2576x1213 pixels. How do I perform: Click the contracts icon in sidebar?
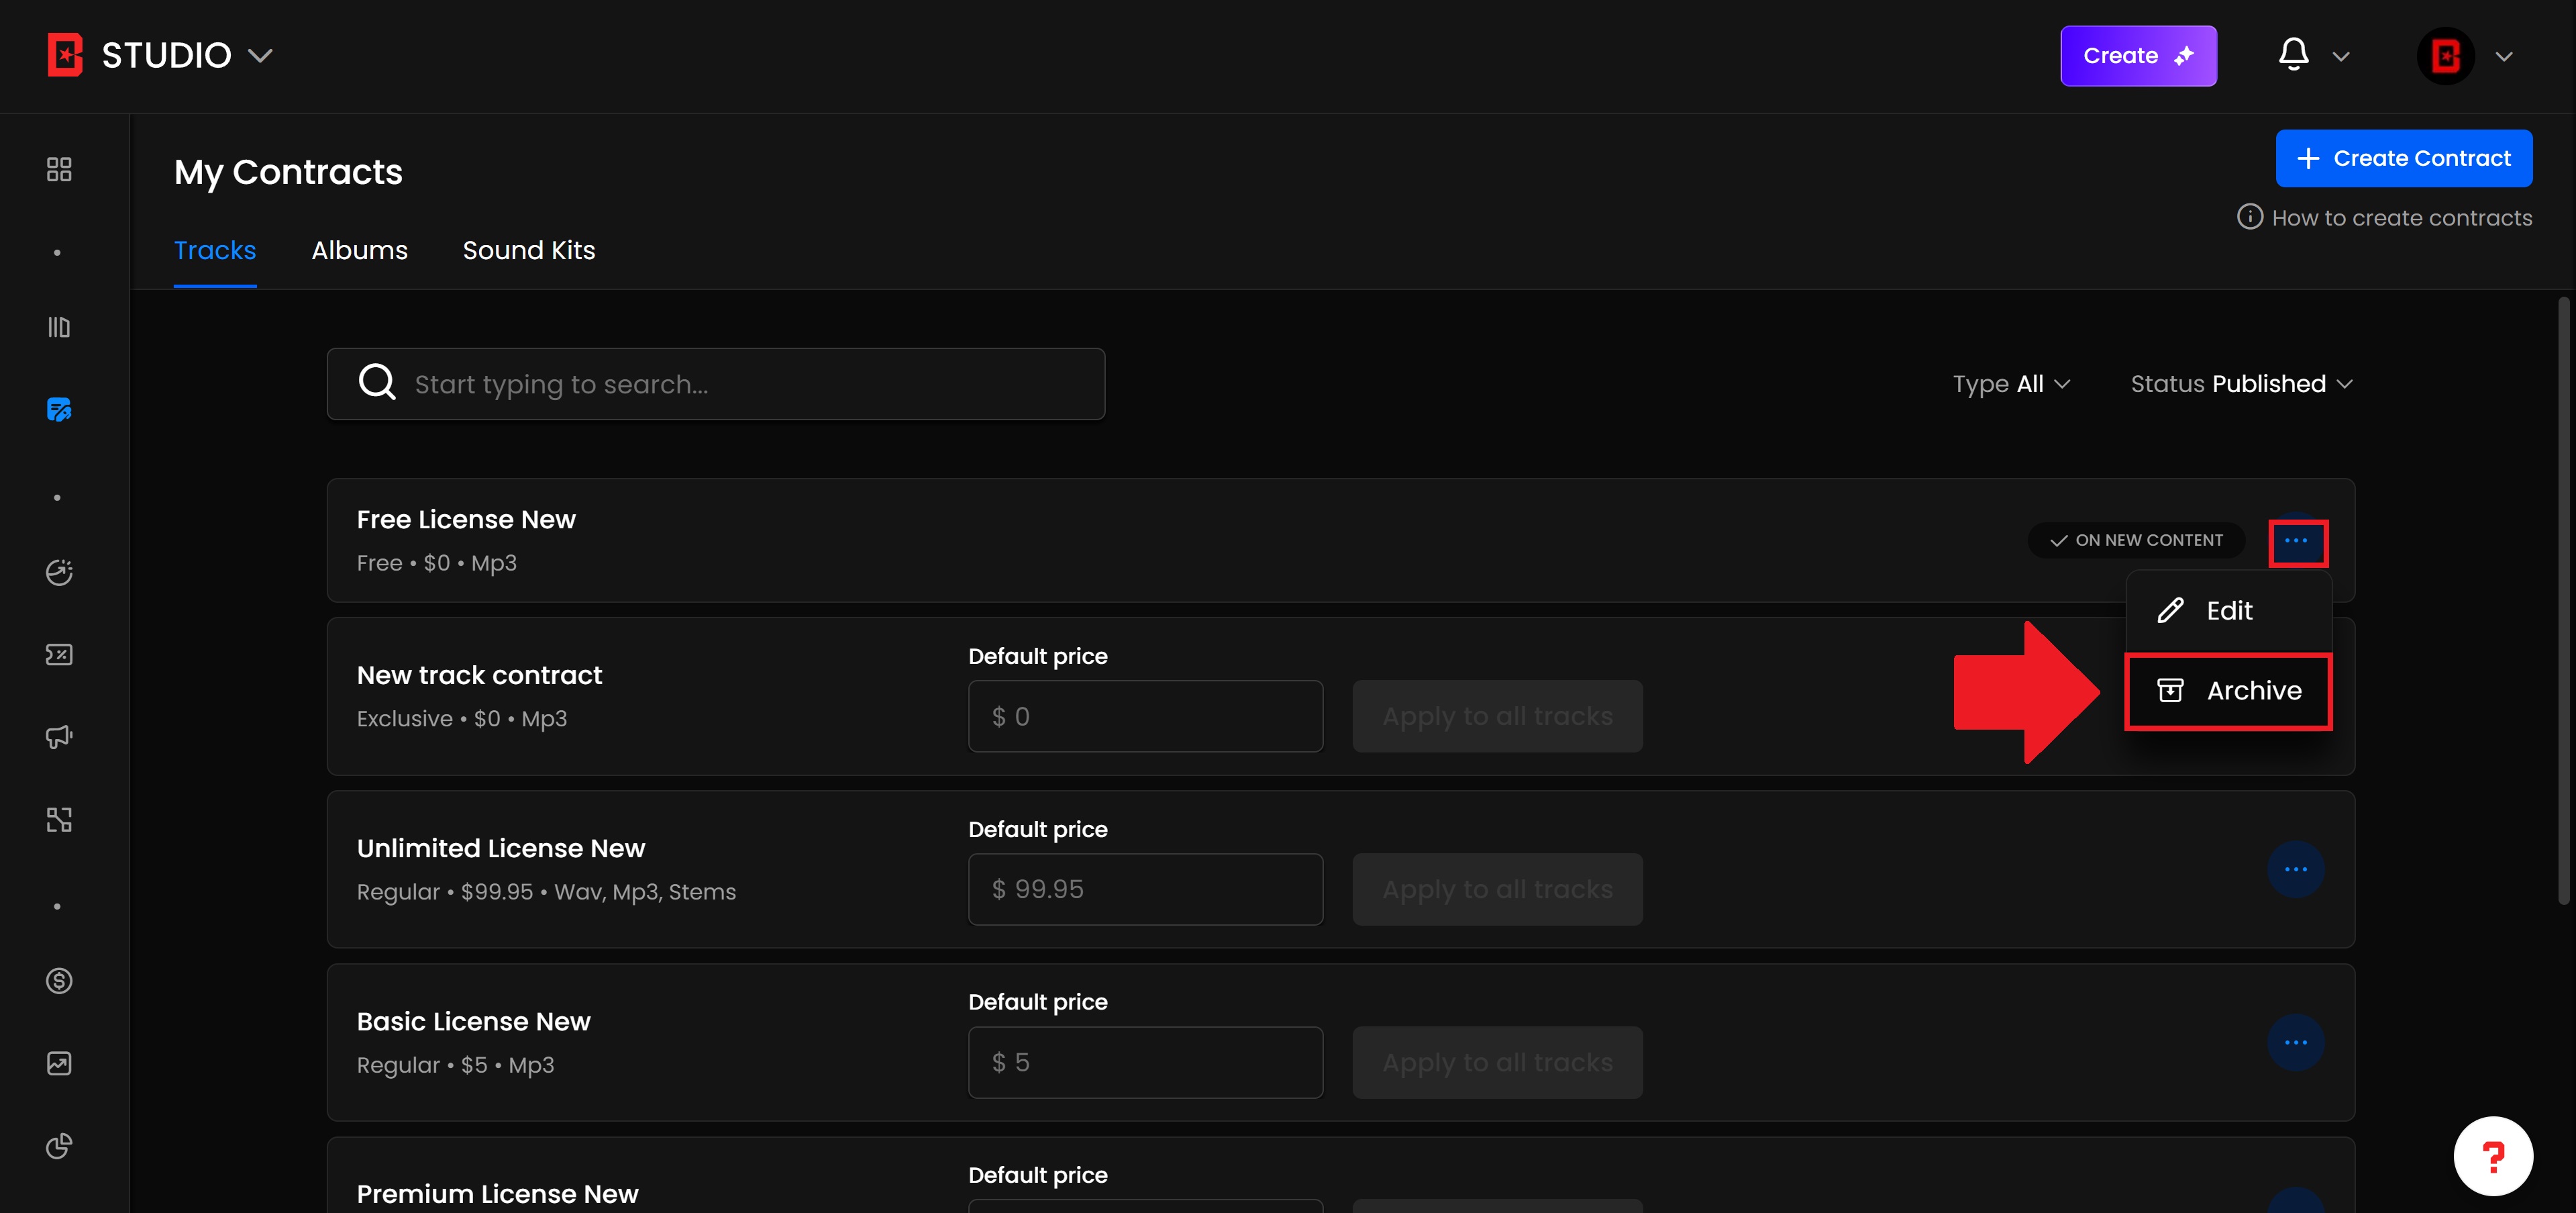tap(59, 410)
